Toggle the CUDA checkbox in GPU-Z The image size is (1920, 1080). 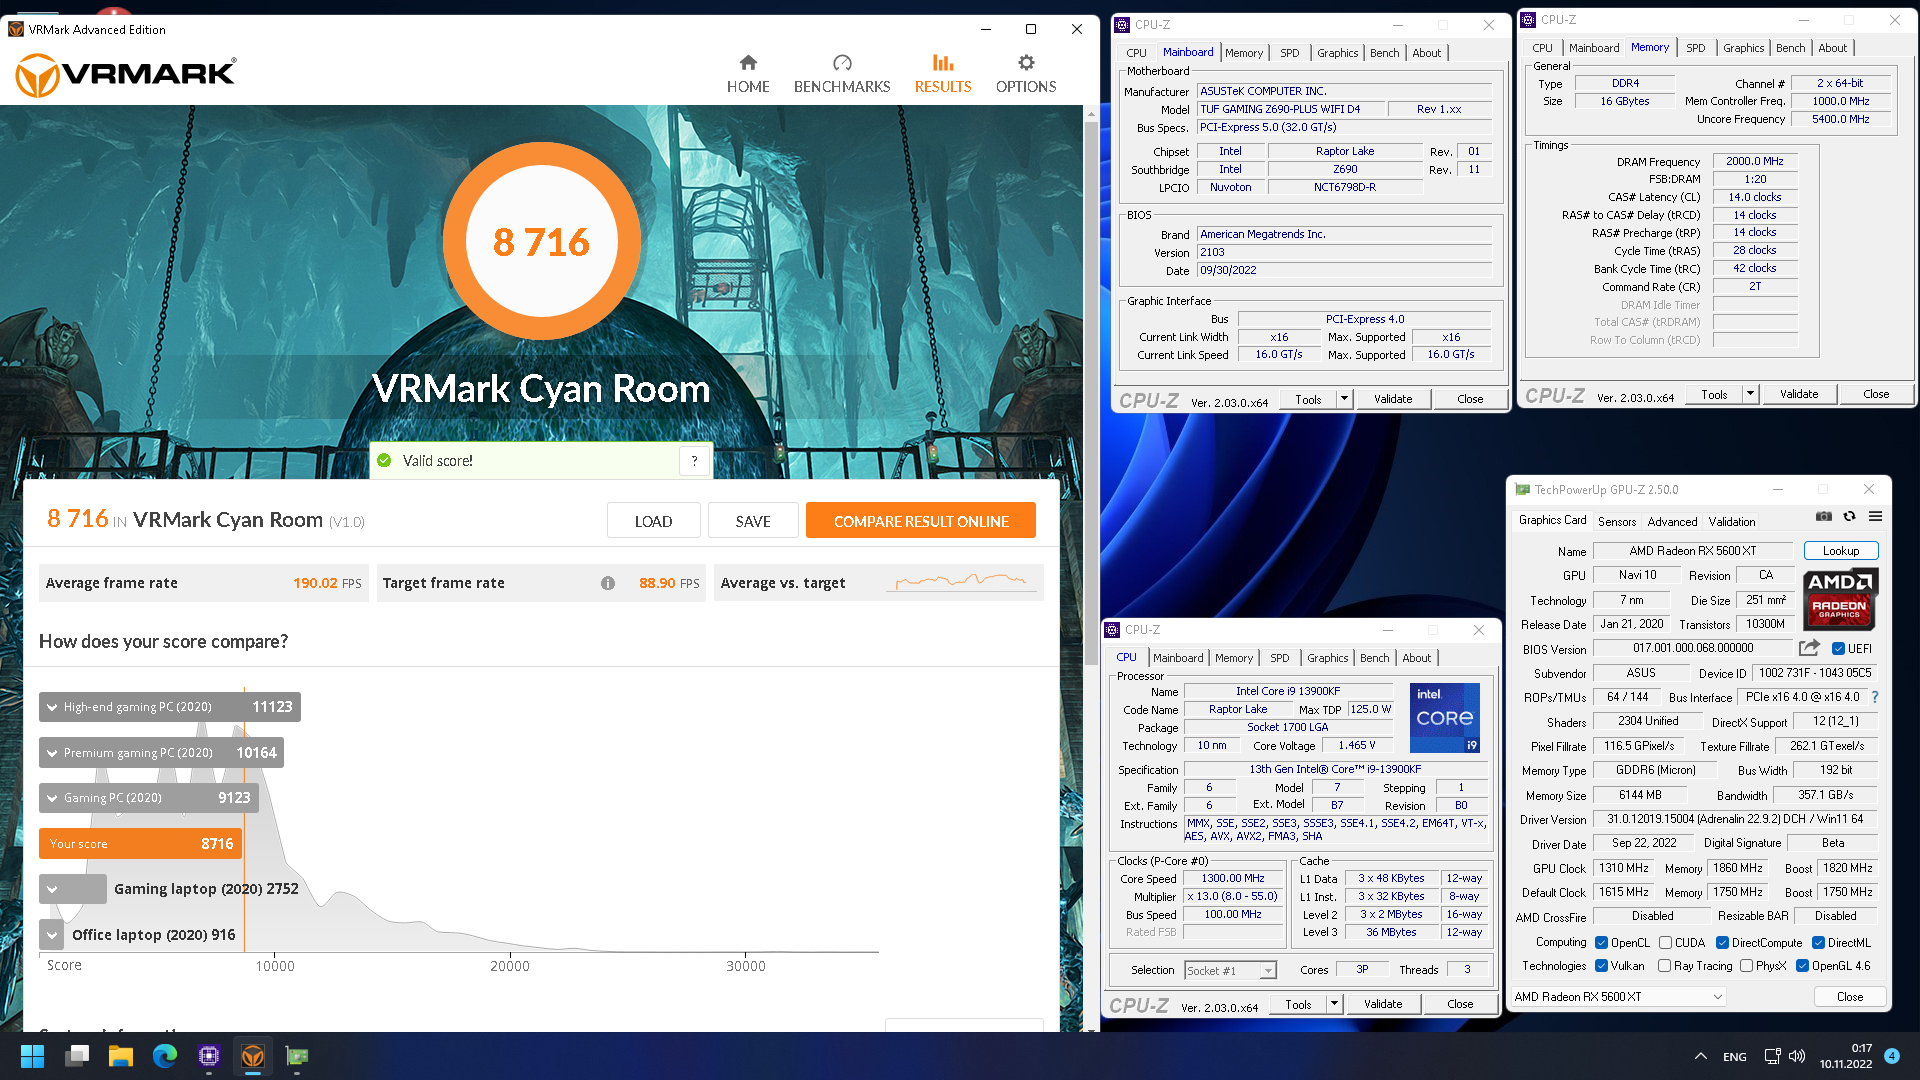coord(1666,943)
